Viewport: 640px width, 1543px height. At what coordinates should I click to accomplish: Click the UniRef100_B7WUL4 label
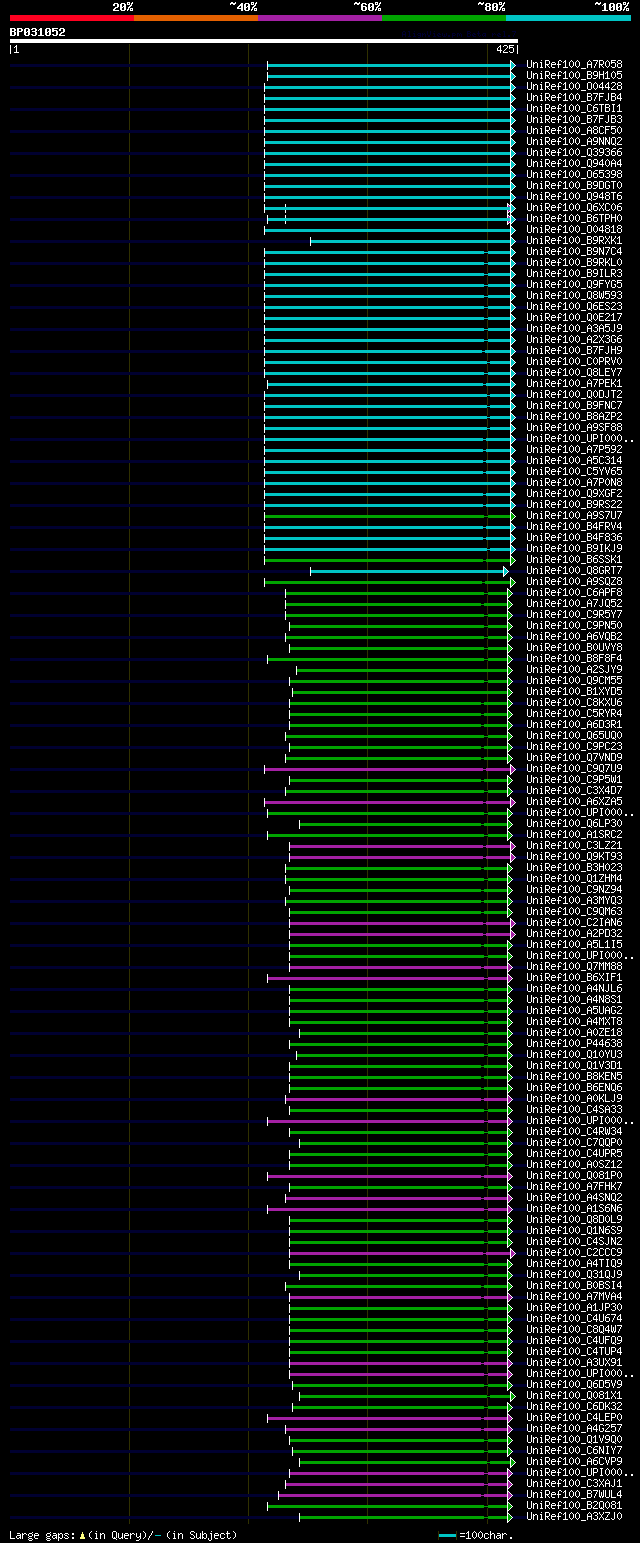tap(574, 1494)
